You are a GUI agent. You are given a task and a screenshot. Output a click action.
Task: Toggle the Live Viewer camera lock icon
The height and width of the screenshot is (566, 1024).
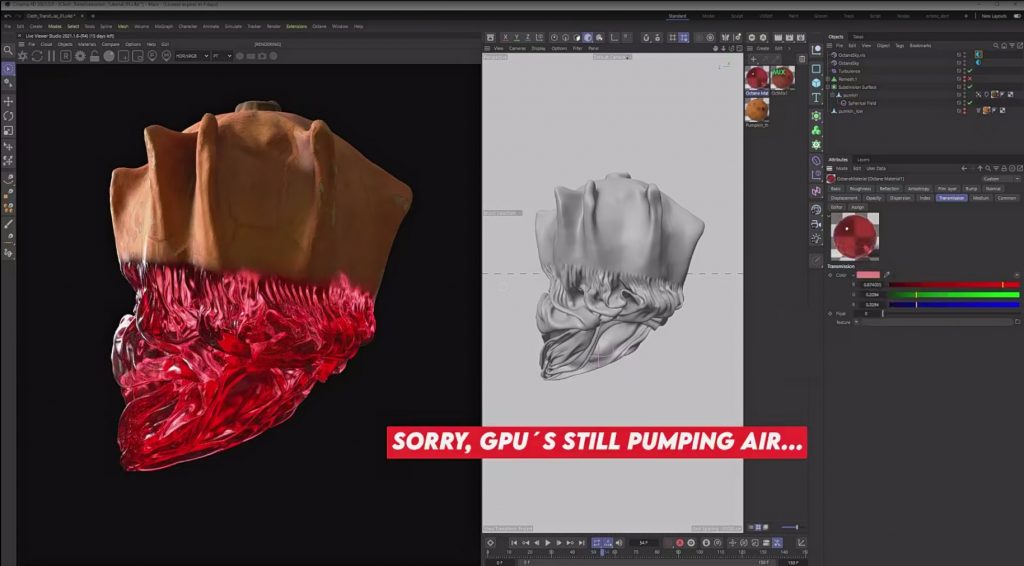click(x=95, y=56)
